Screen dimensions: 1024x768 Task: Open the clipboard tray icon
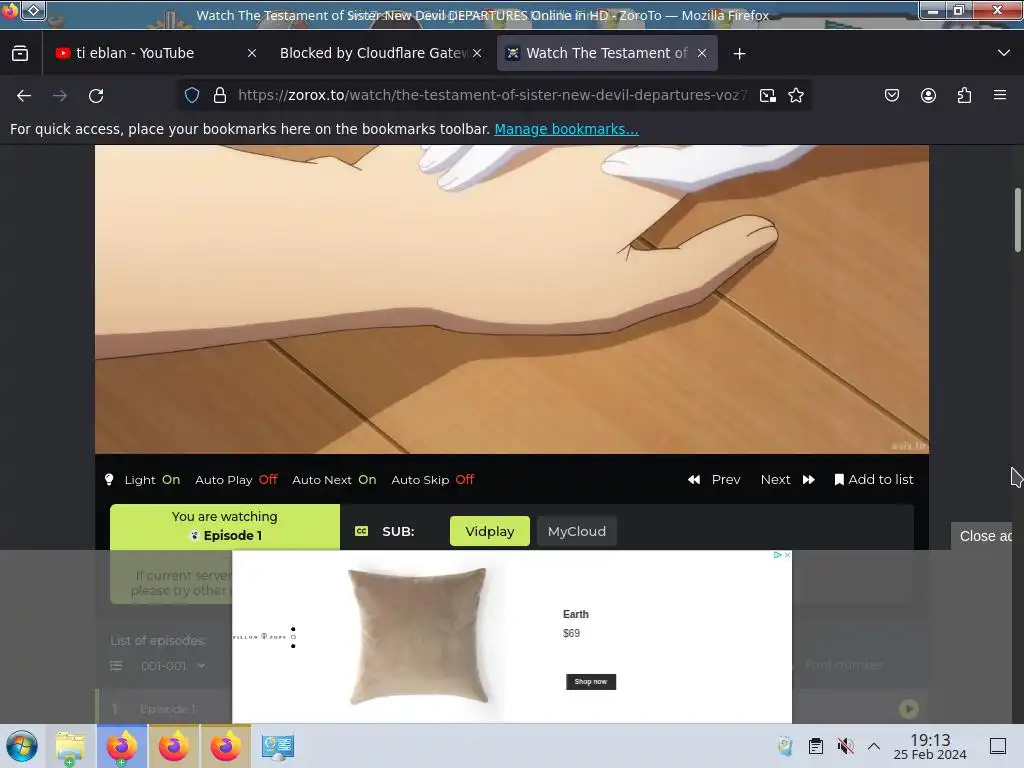(816, 746)
